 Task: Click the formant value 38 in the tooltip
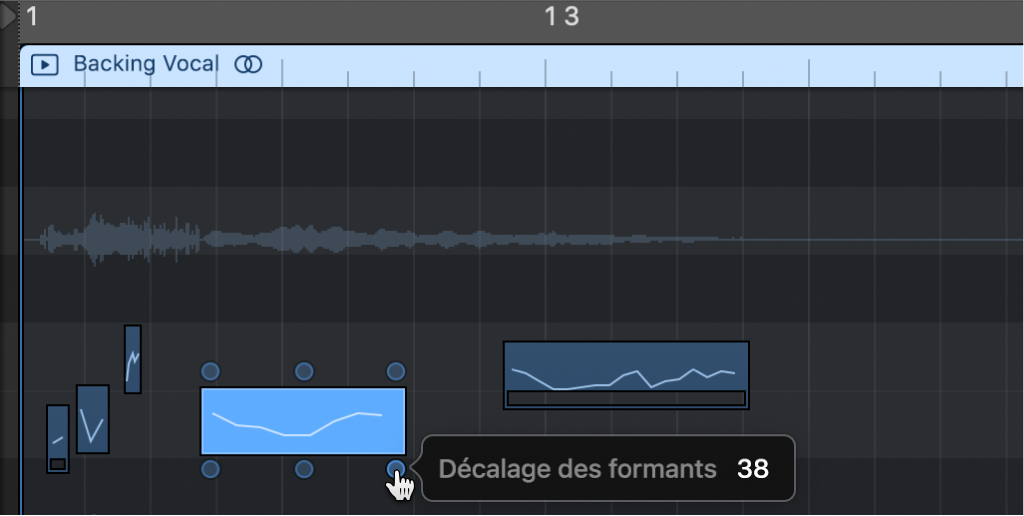[753, 468]
